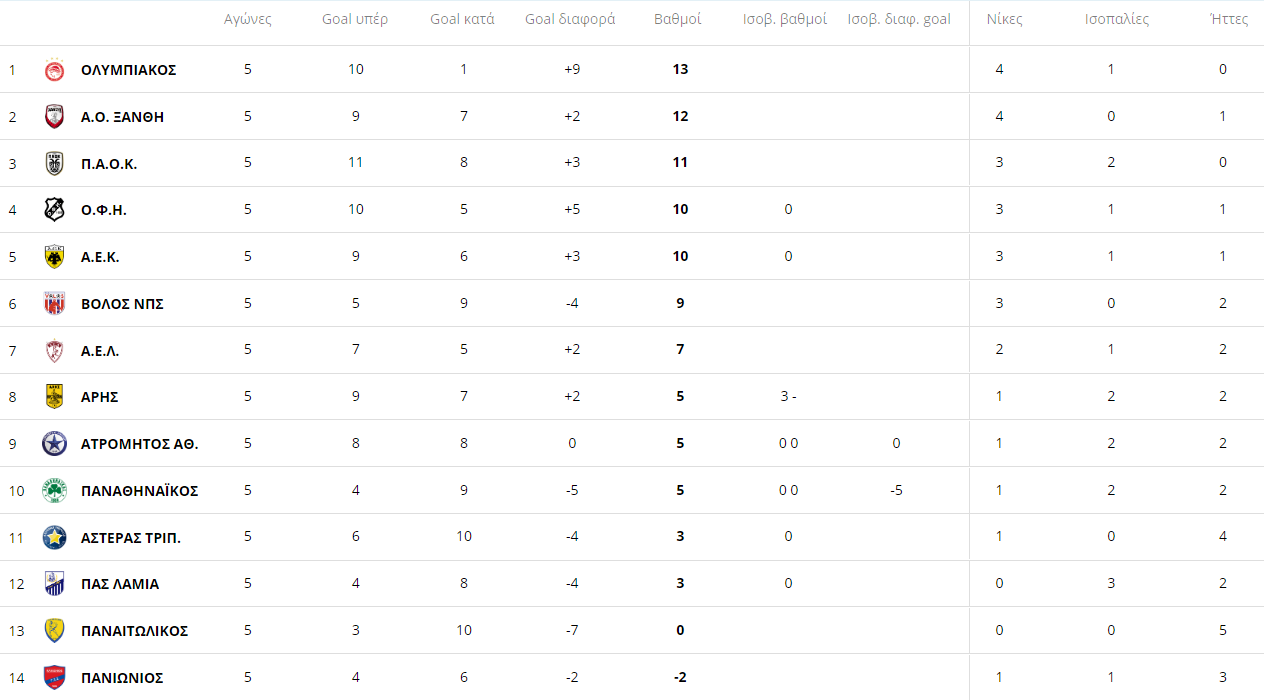Click the Panionios team crest

(x=55, y=678)
